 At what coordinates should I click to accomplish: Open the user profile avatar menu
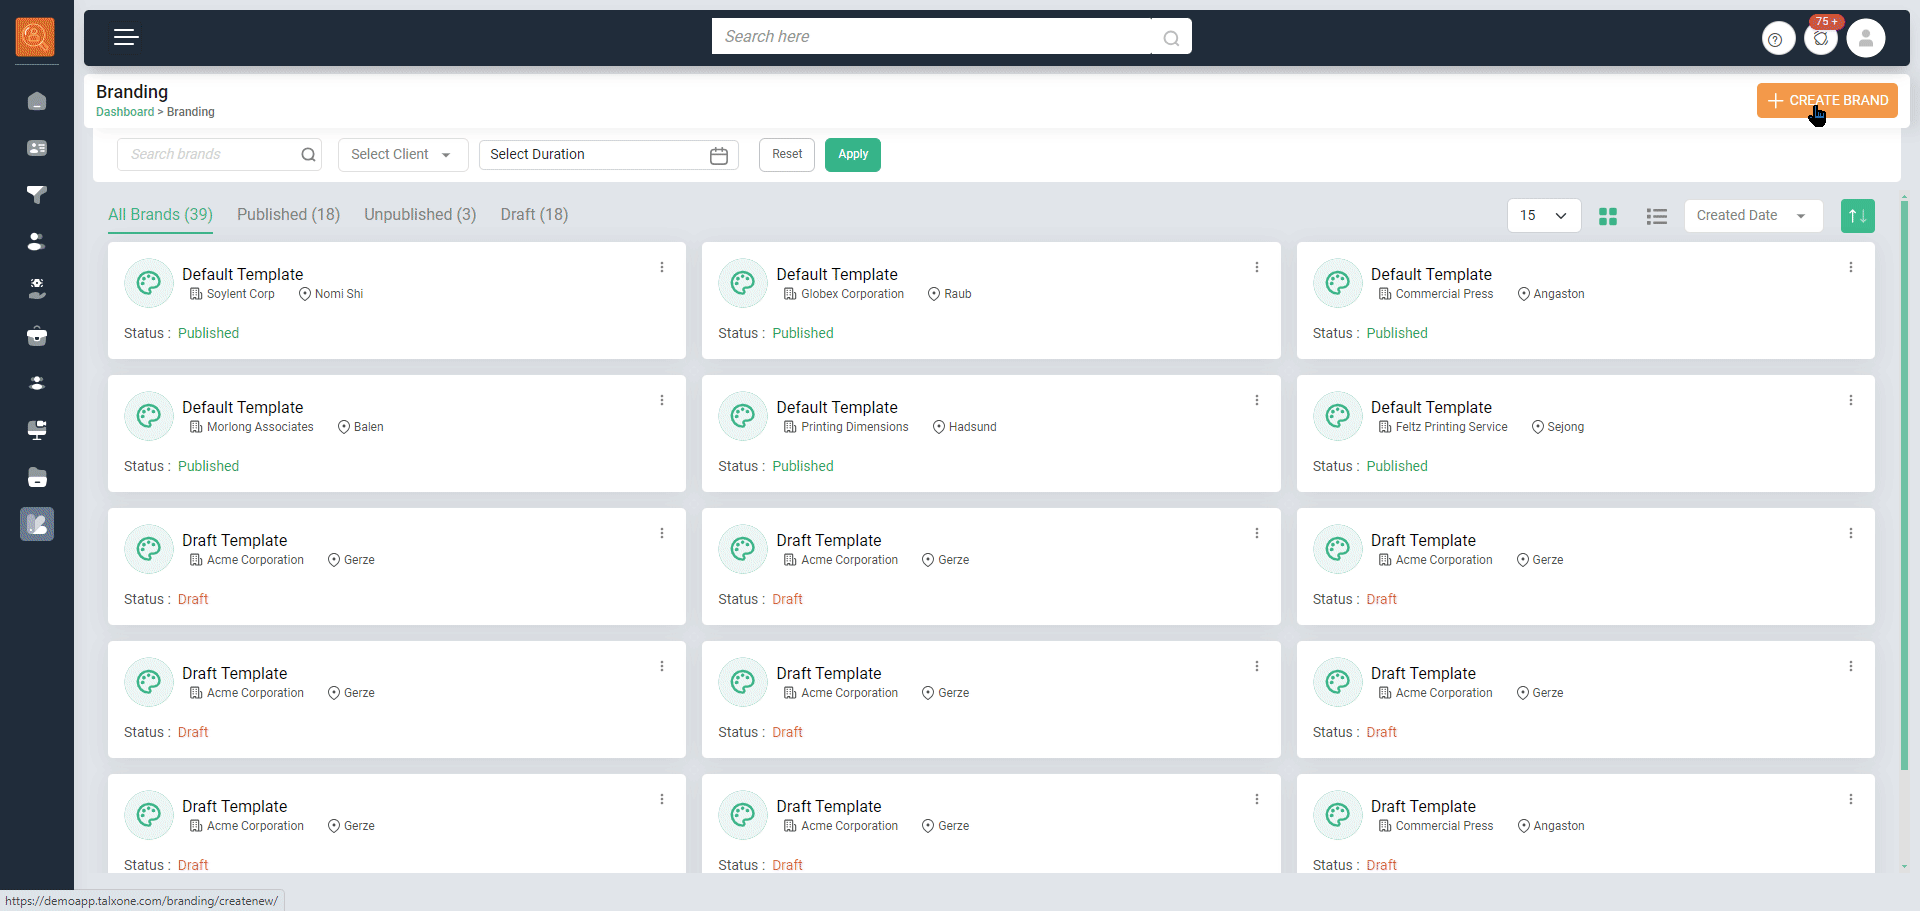pyautogui.click(x=1865, y=39)
